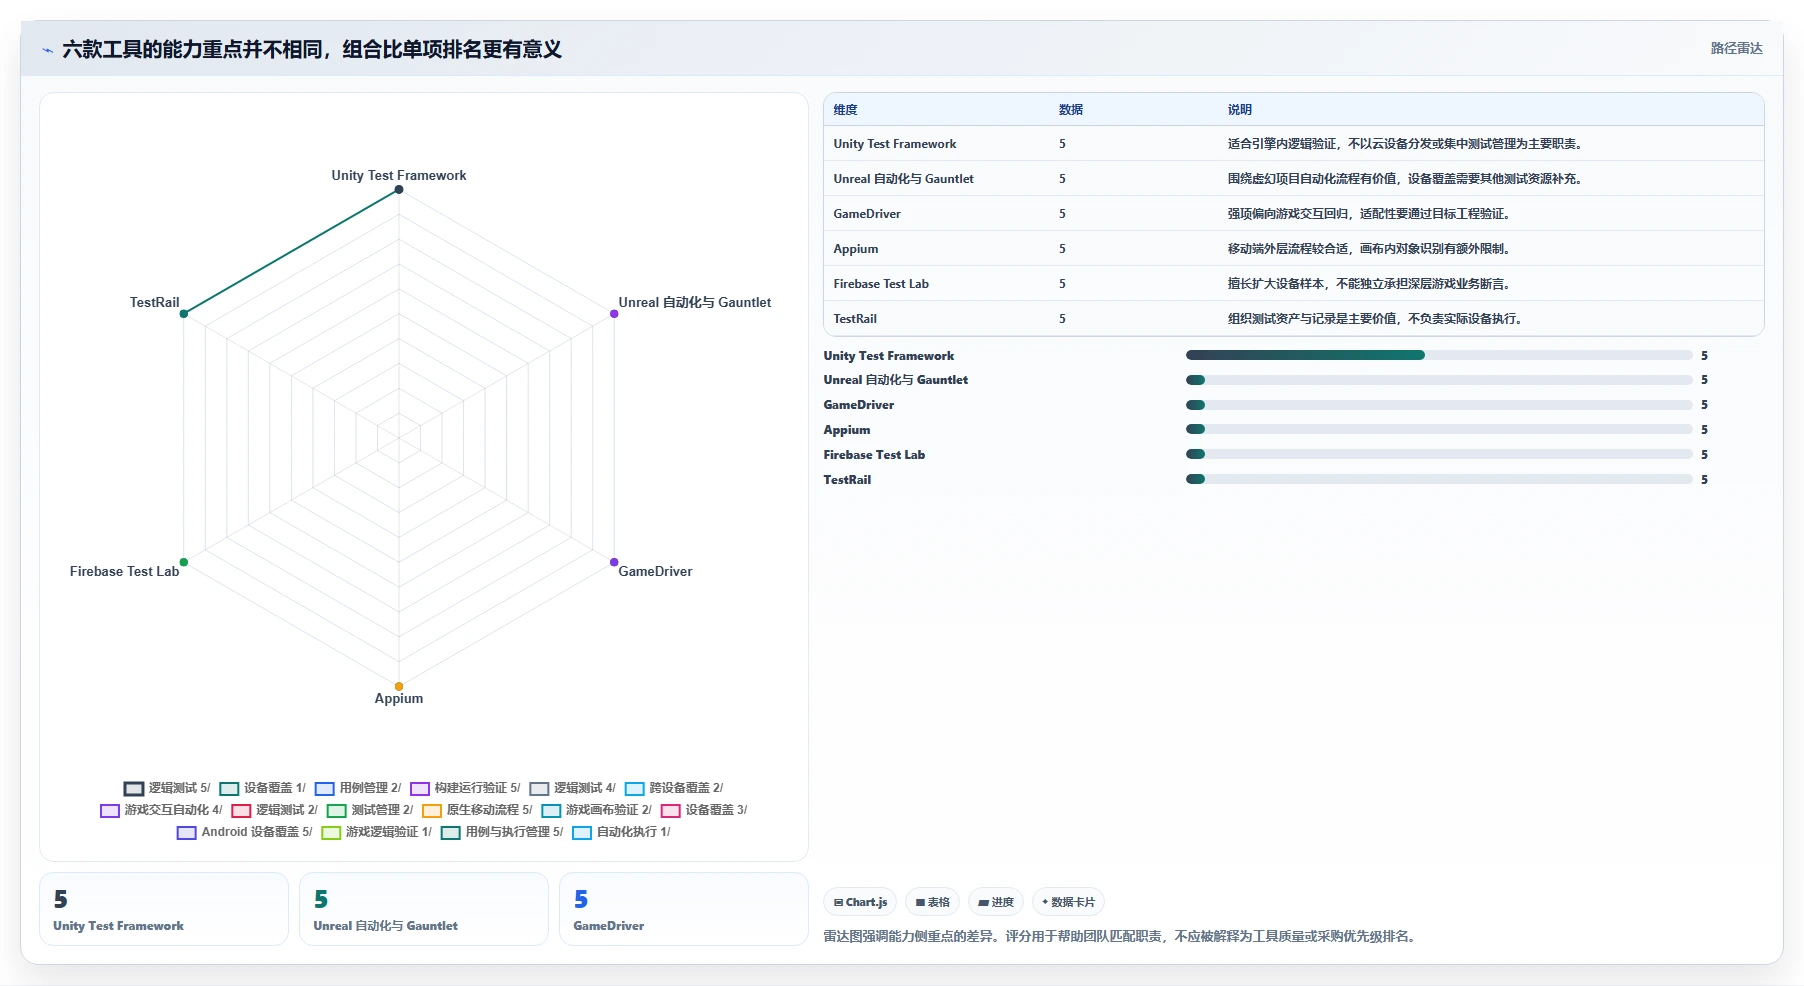The height and width of the screenshot is (986, 1804).
Task: Select the GameDriver table row name
Action: pyautogui.click(x=867, y=214)
